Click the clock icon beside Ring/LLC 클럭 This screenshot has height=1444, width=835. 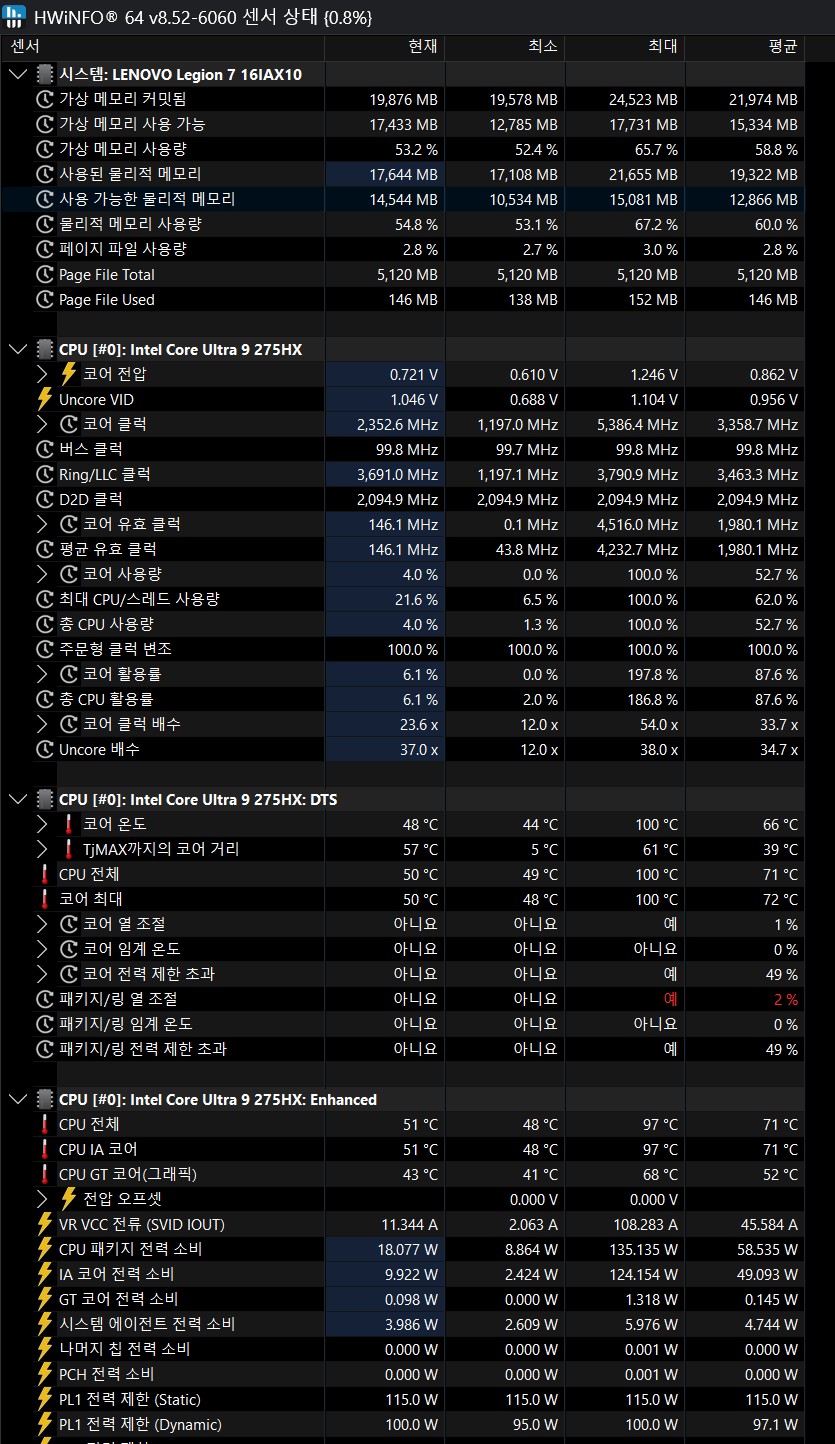tap(44, 474)
